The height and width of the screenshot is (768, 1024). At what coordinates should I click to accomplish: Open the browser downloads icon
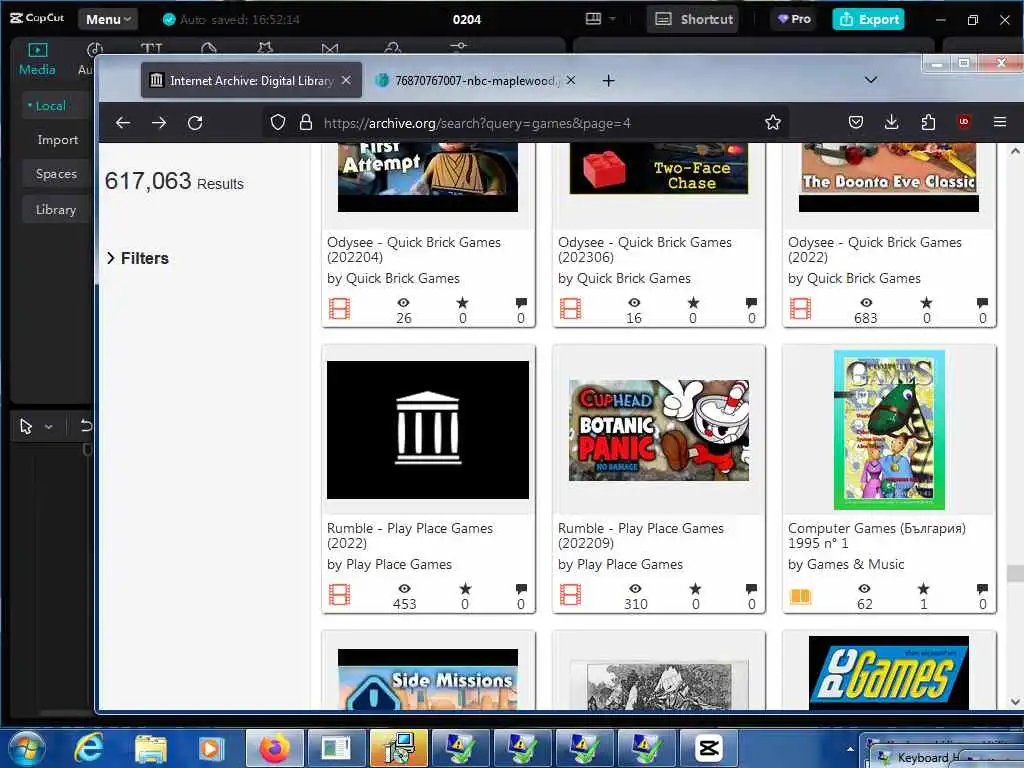click(x=891, y=122)
